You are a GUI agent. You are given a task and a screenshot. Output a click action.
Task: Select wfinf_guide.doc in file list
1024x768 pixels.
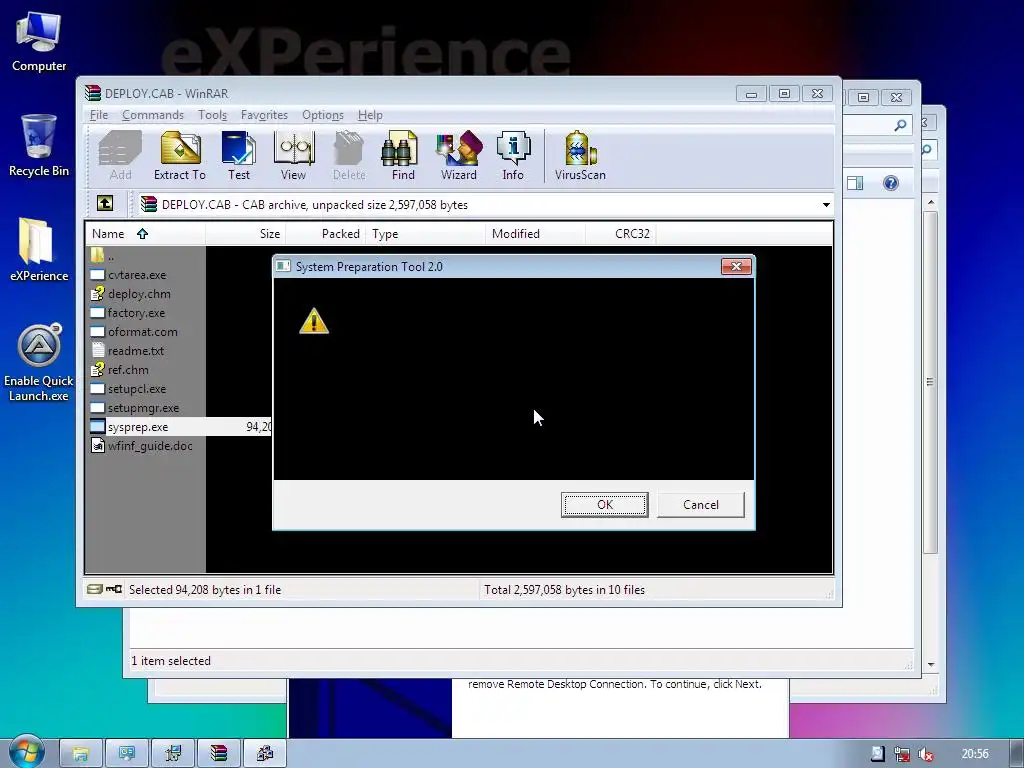(150, 445)
